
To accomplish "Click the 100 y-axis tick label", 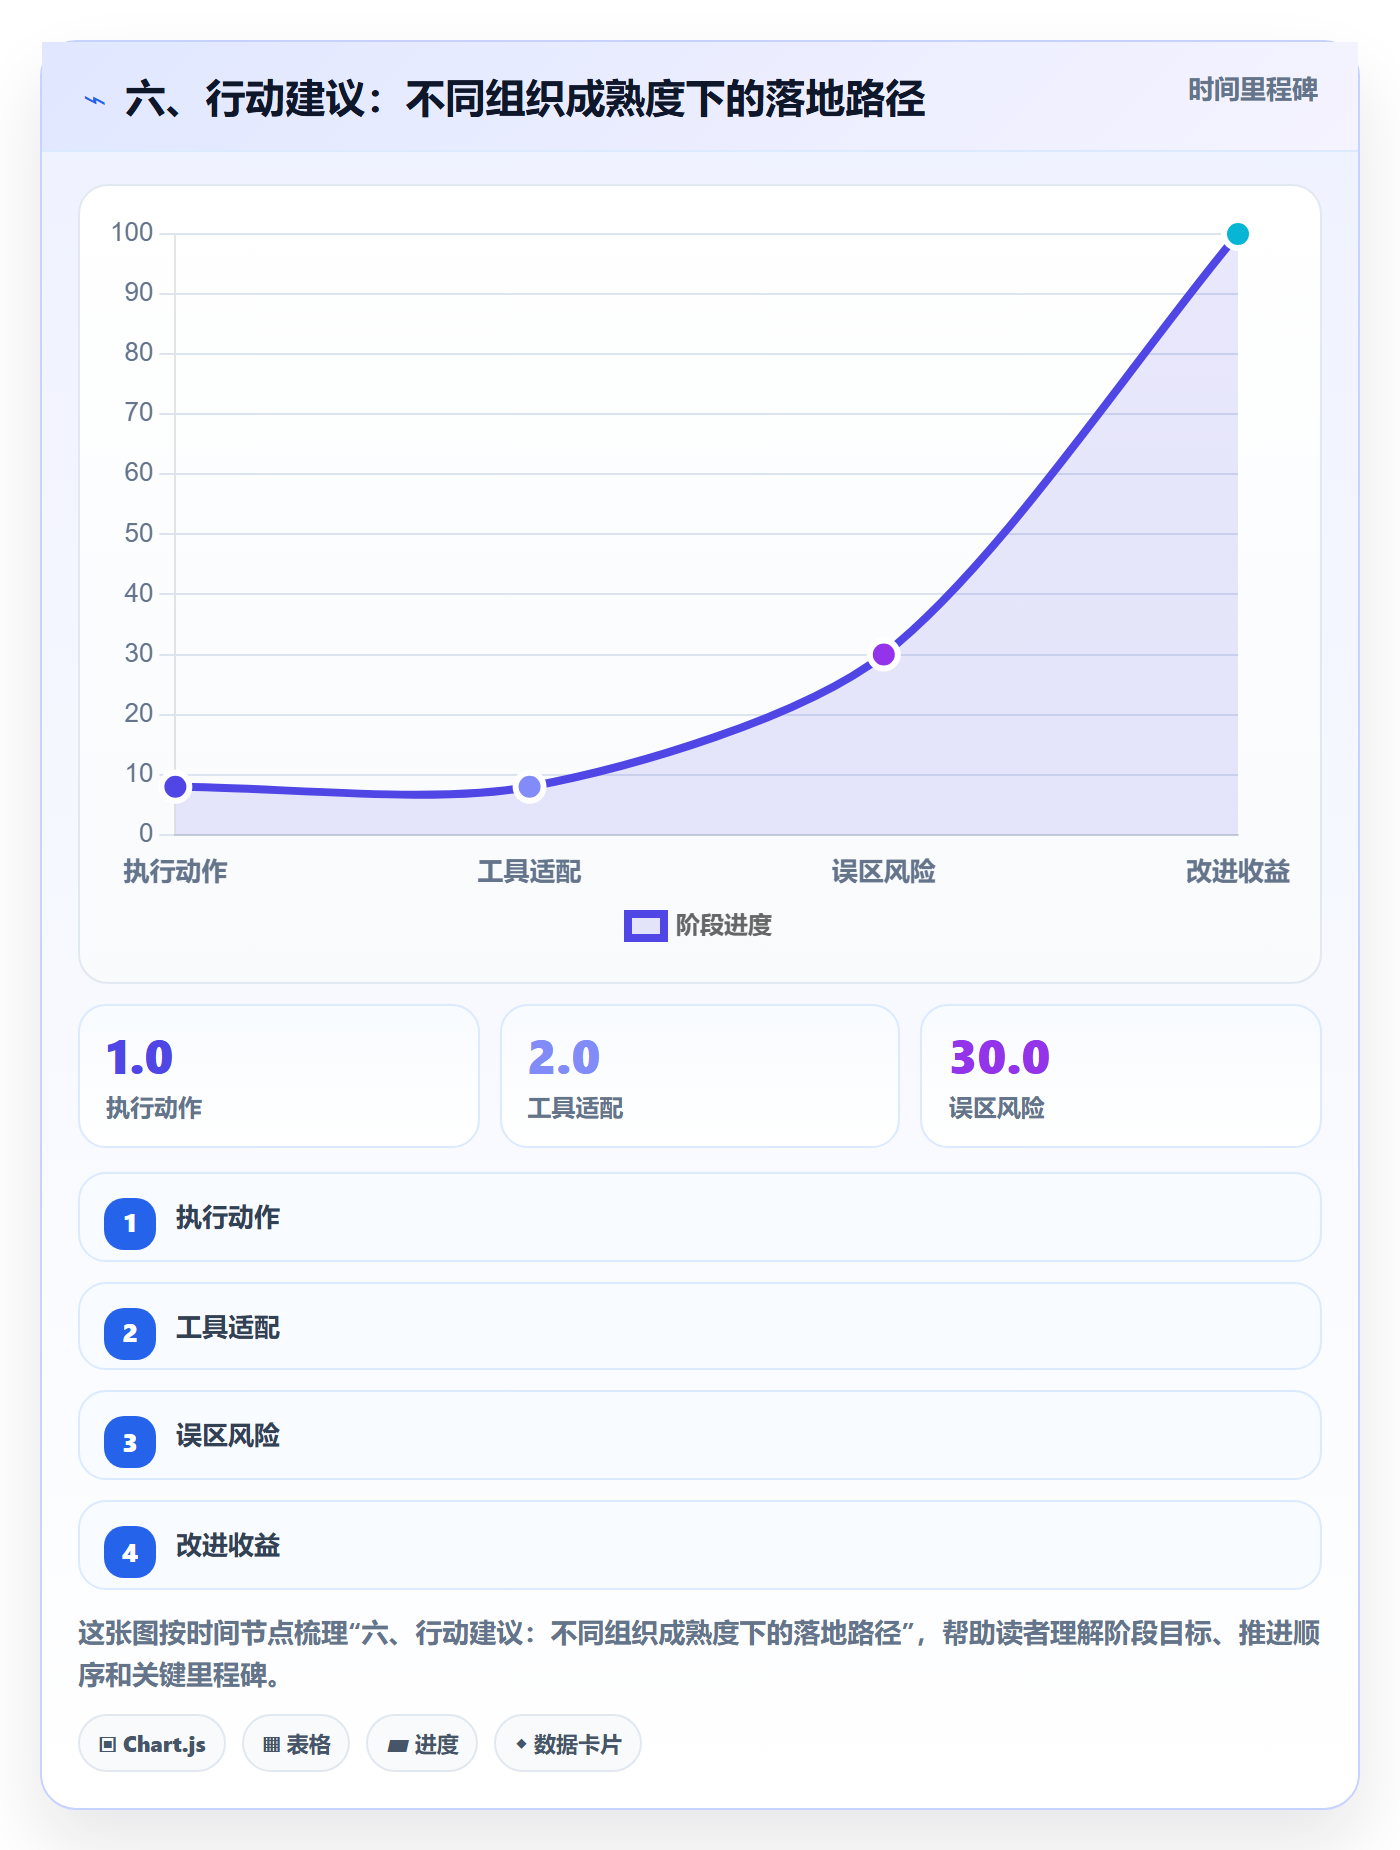I will coord(132,233).
